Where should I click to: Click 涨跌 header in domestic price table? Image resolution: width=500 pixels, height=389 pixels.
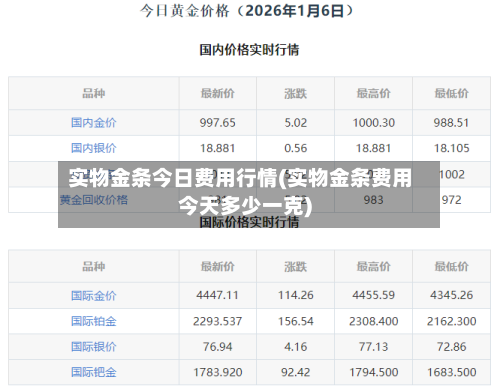point(296,93)
